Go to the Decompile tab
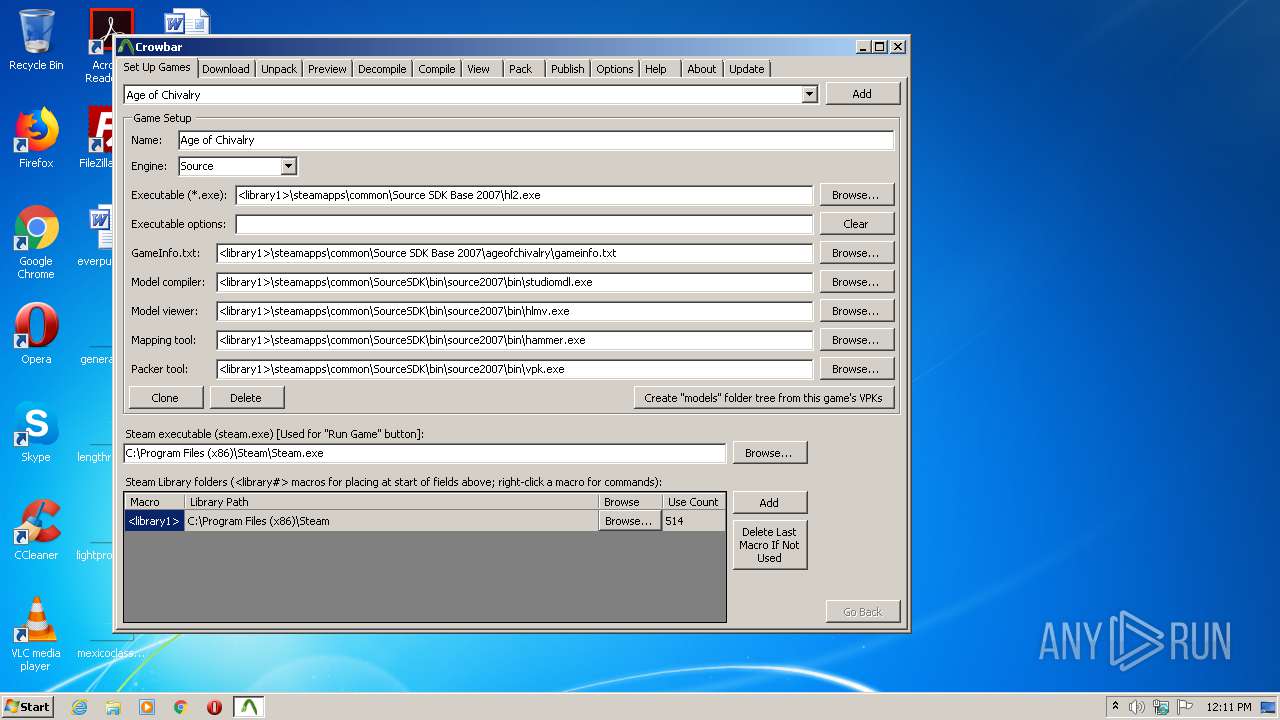Viewport: 1280px width, 720px height. (x=382, y=69)
